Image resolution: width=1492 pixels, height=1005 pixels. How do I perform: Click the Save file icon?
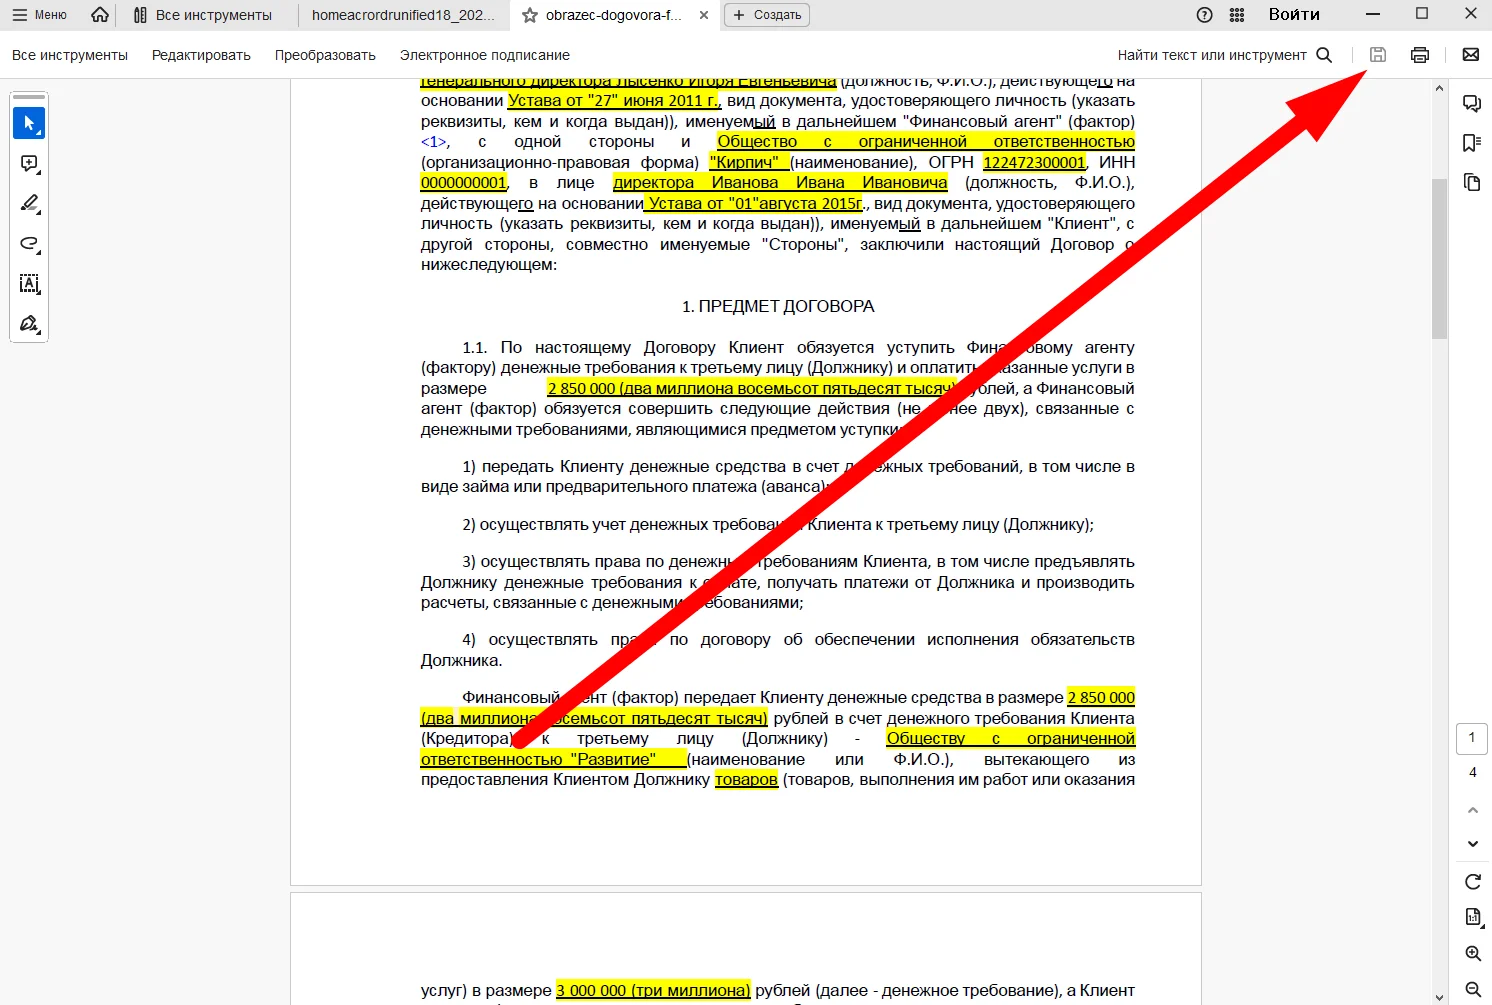tap(1377, 55)
